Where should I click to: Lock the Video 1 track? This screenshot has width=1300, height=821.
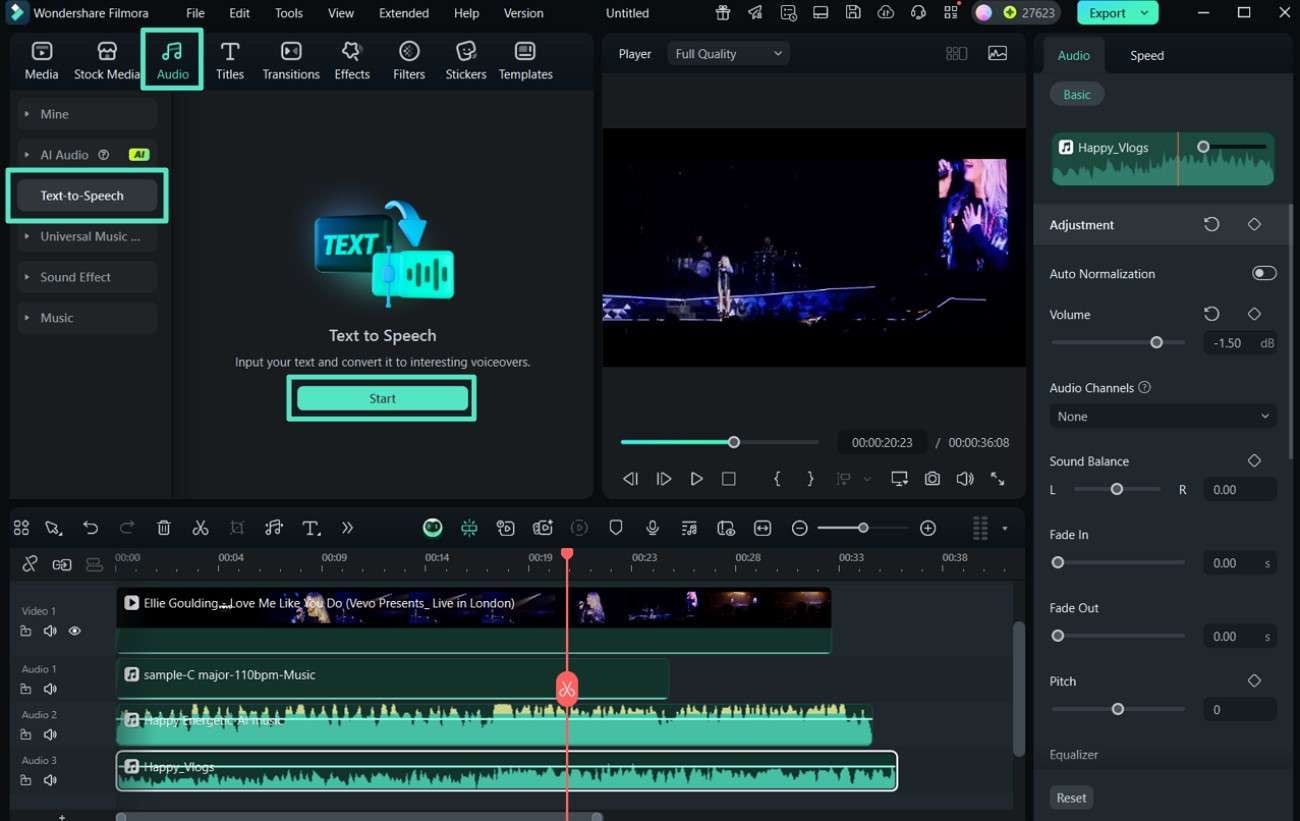26,631
